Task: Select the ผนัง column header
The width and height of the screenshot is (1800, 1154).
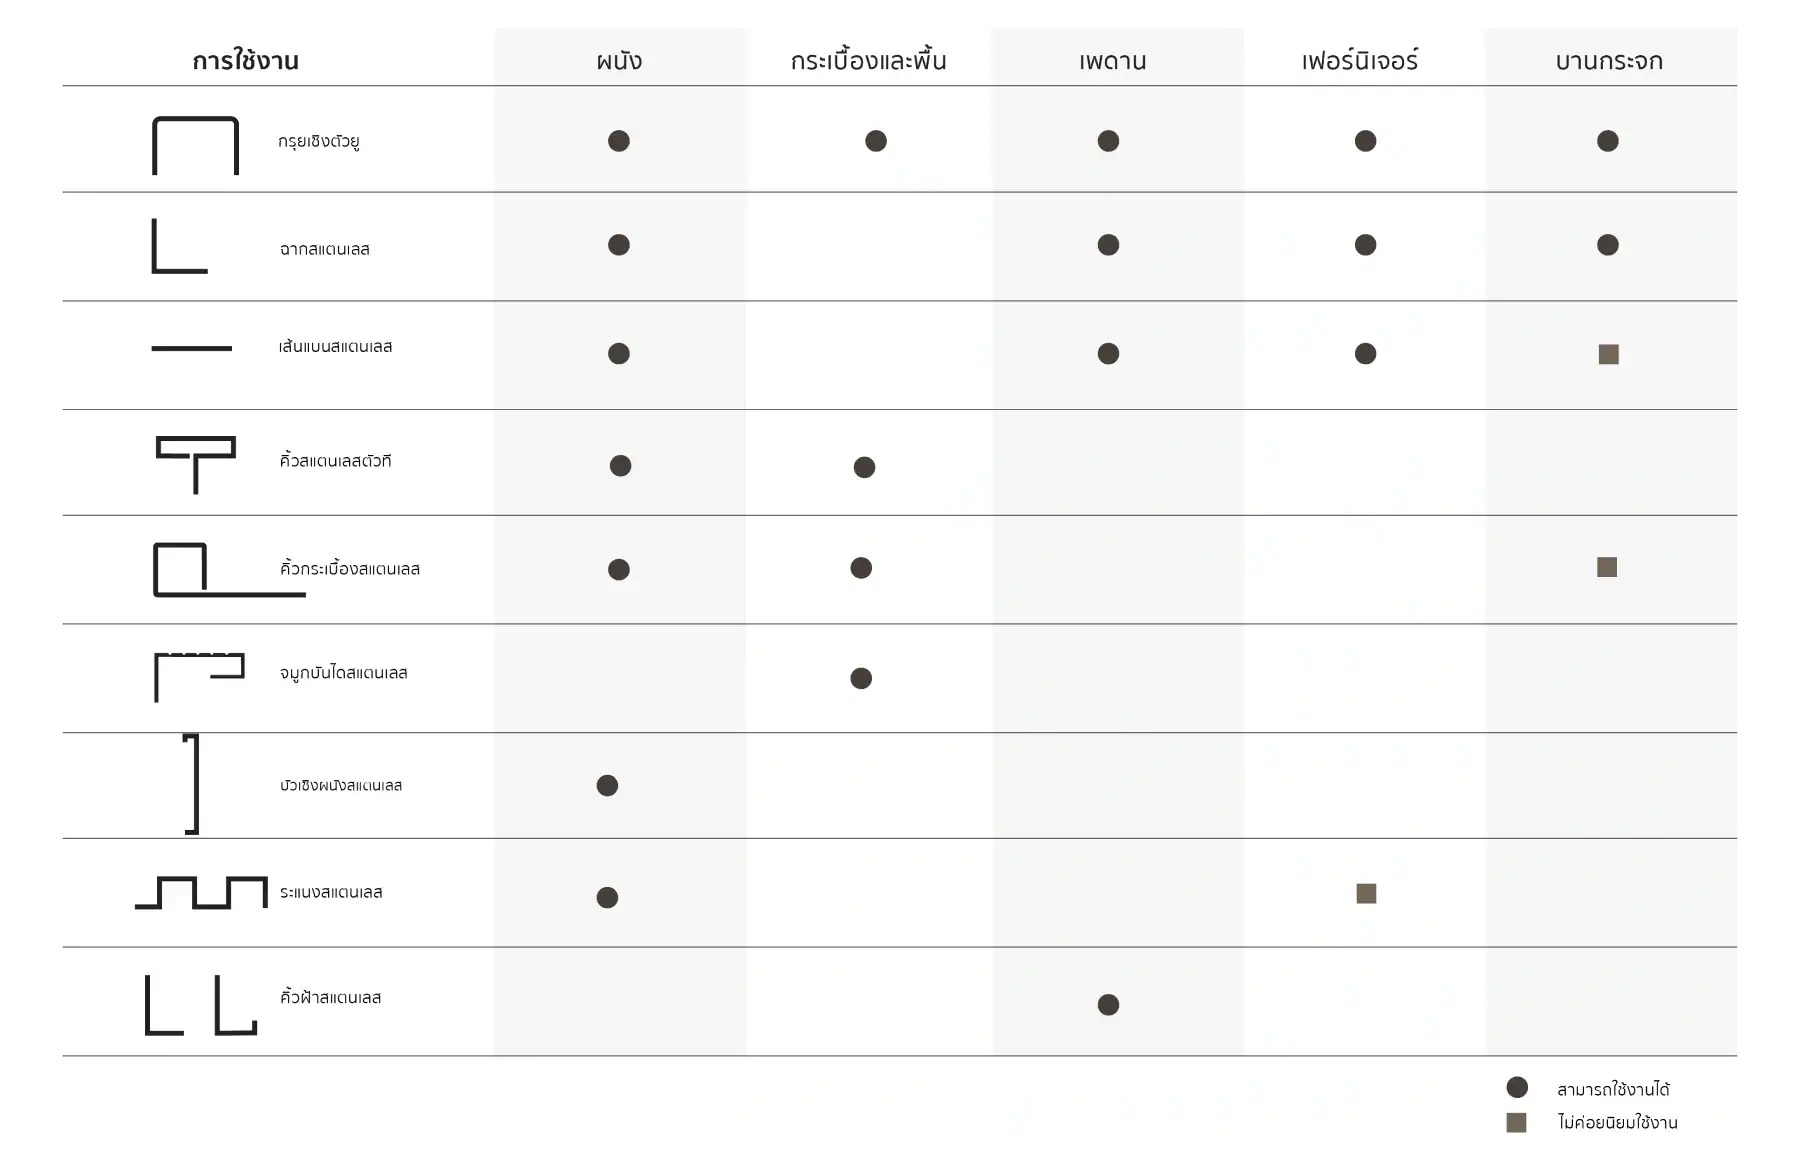Action: pos(619,61)
